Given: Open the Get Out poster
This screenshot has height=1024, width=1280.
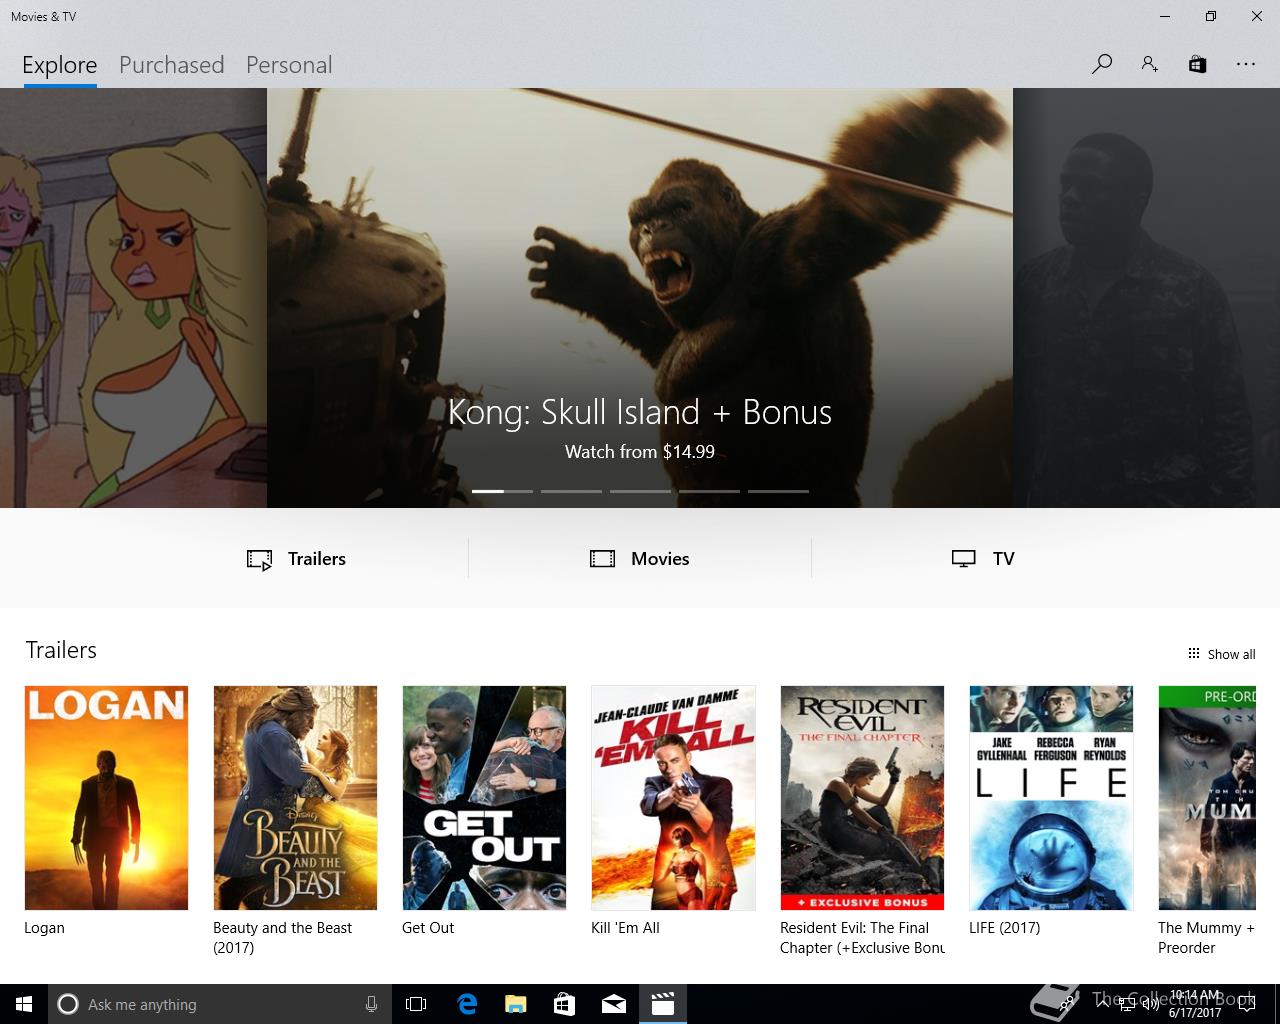Looking at the screenshot, I should click(484, 798).
